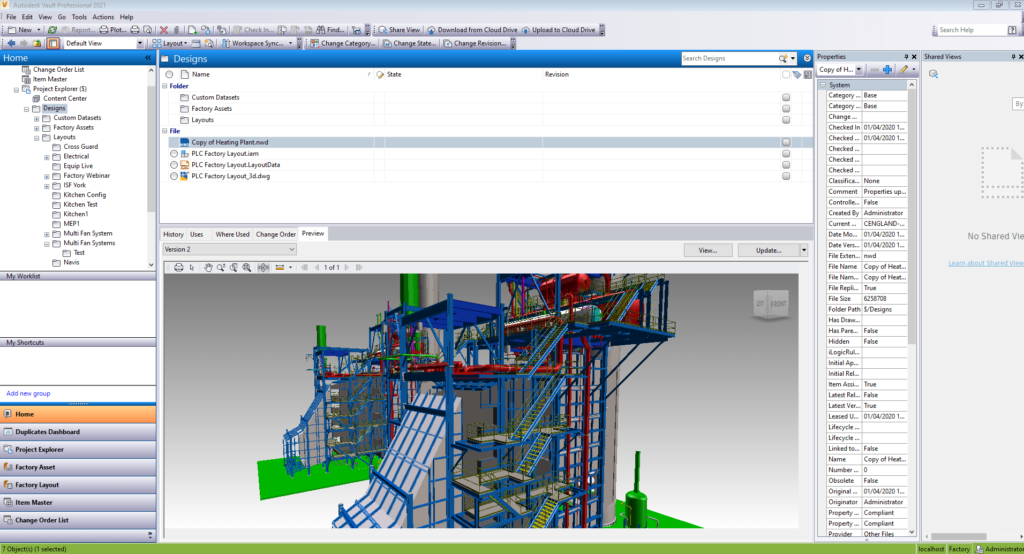Select the zoom tool in preview toolbar
The height and width of the screenshot is (554, 1024).
[x=221, y=267]
